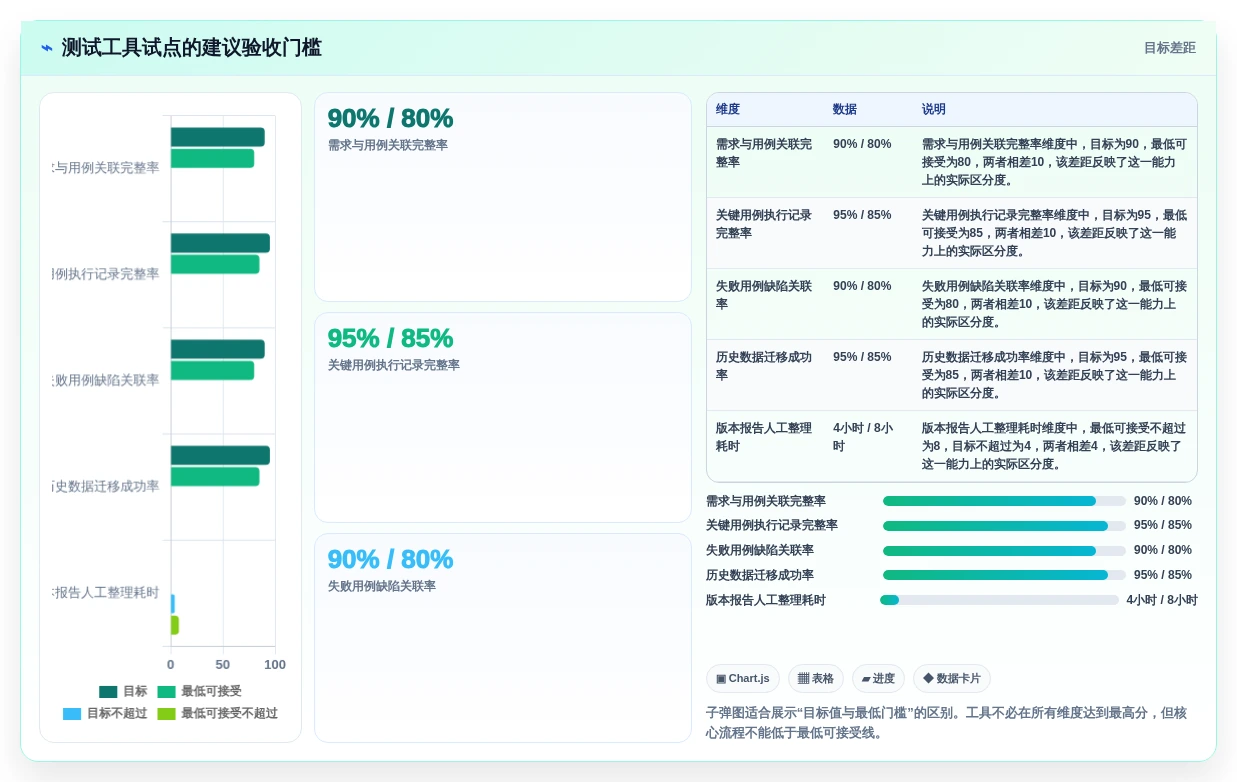Screen dimensions: 1237x782
Task: Click progress bar for 需求与用例关联完整率
Action: [1004, 501]
